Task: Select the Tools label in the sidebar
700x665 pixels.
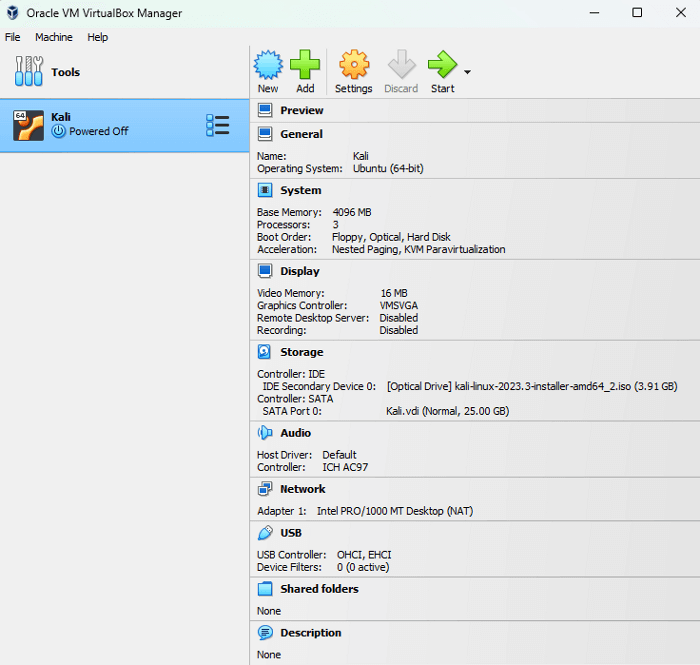Action: 65,72
